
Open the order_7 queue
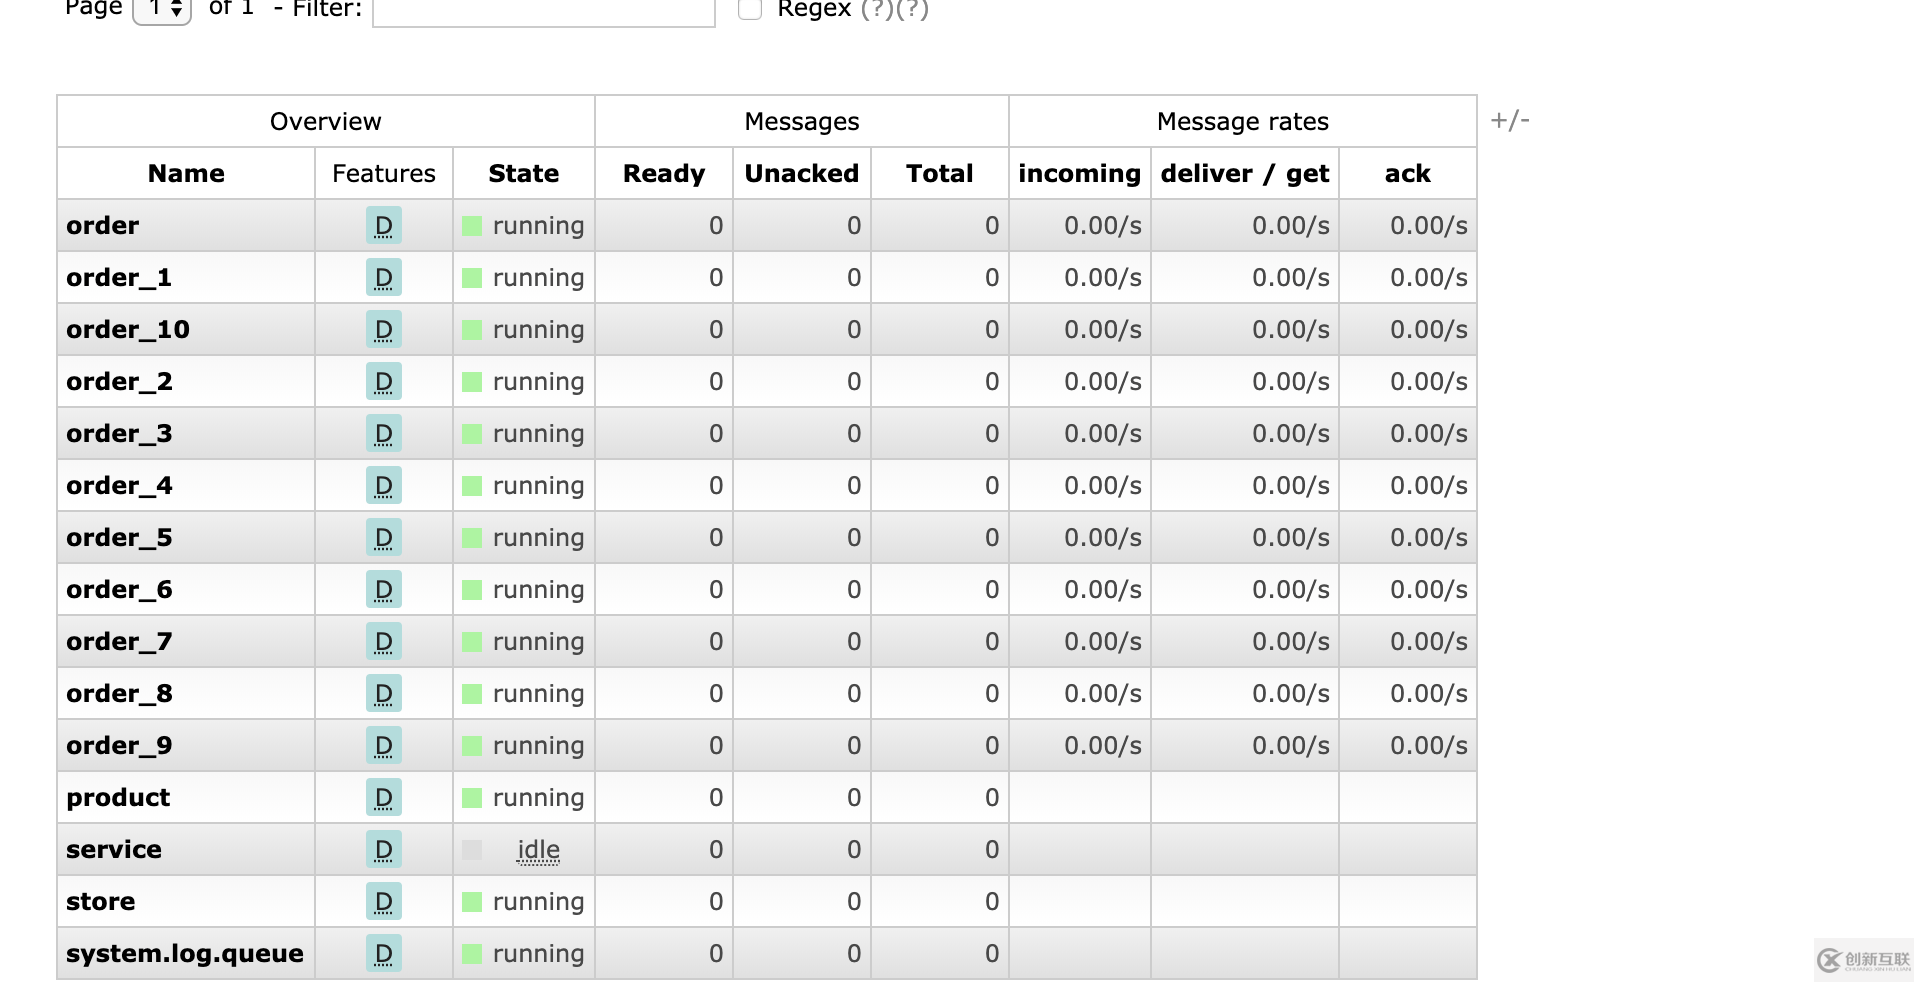pos(119,641)
